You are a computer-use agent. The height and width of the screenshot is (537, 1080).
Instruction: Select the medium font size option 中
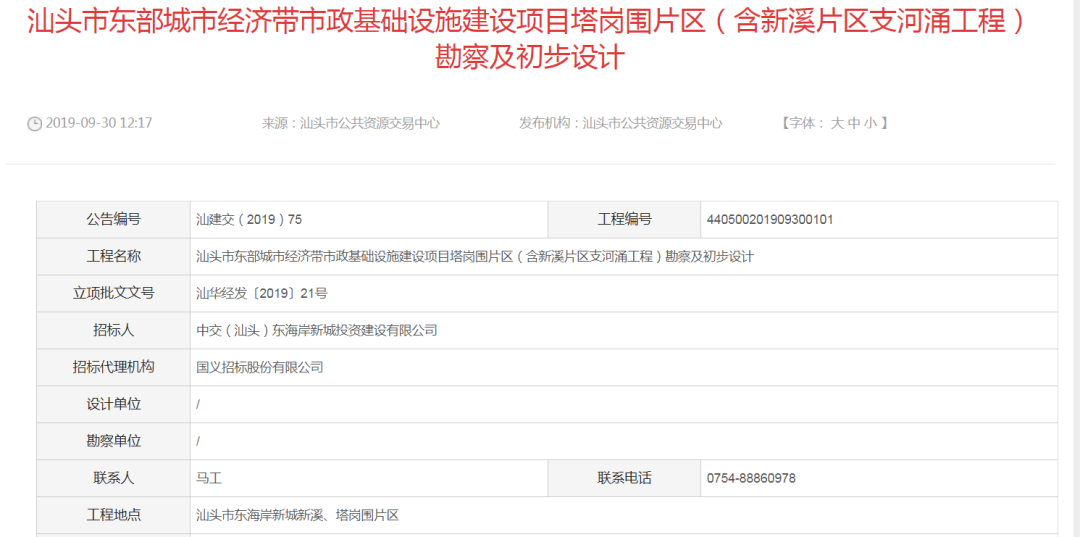pos(853,123)
